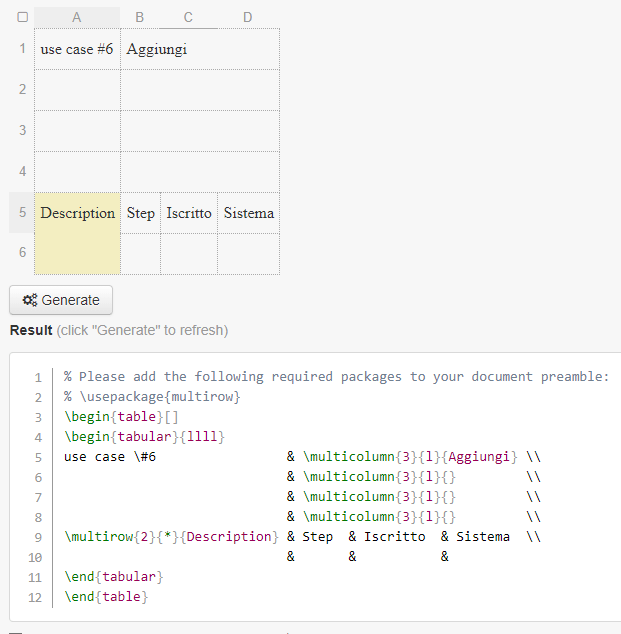
Task: Click the cell containing "Step"
Action: tap(140, 213)
